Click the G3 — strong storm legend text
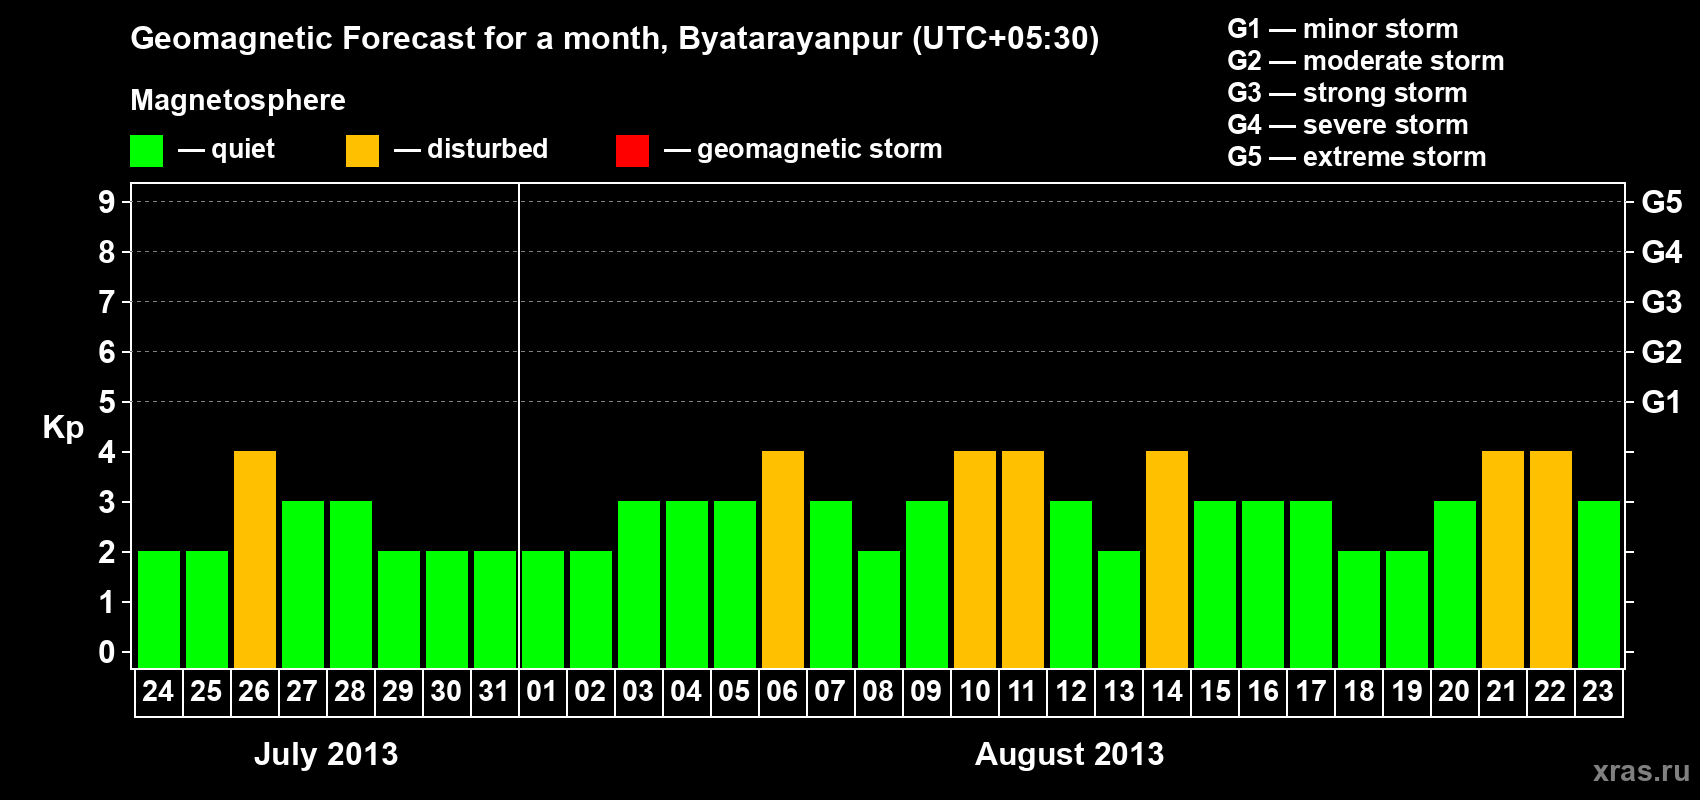Image resolution: width=1700 pixels, height=800 pixels. point(1347,93)
